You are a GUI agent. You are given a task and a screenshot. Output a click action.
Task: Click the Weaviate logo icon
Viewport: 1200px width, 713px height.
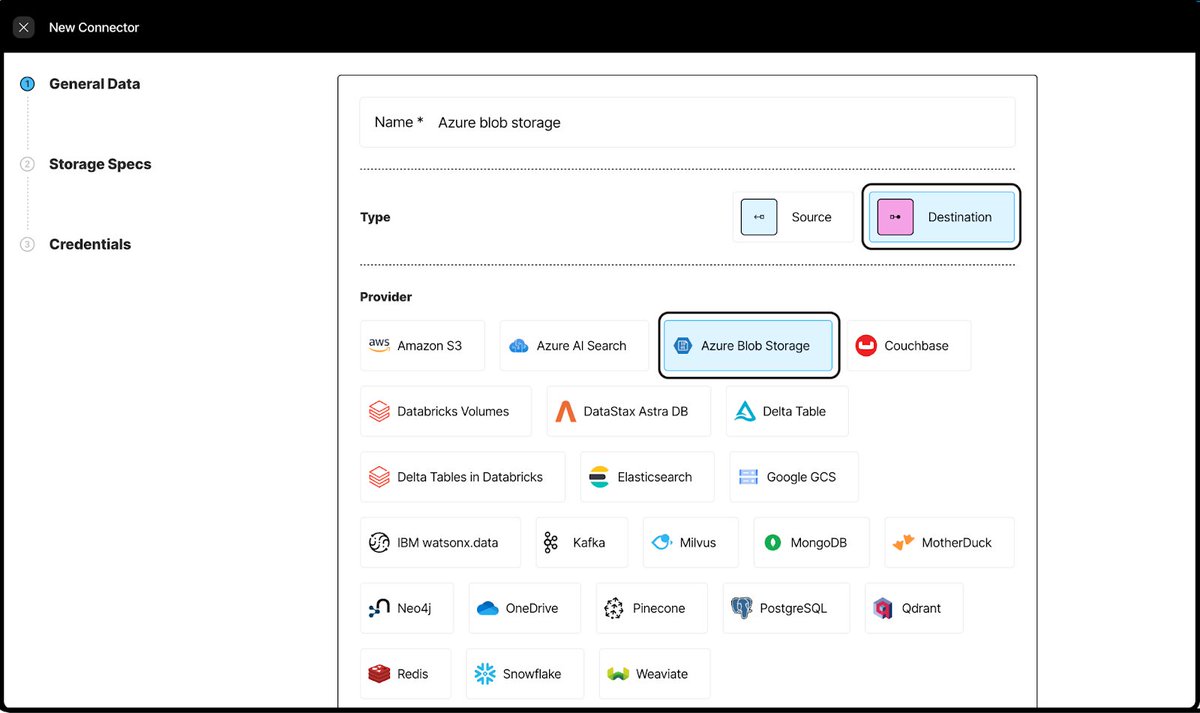click(x=618, y=674)
